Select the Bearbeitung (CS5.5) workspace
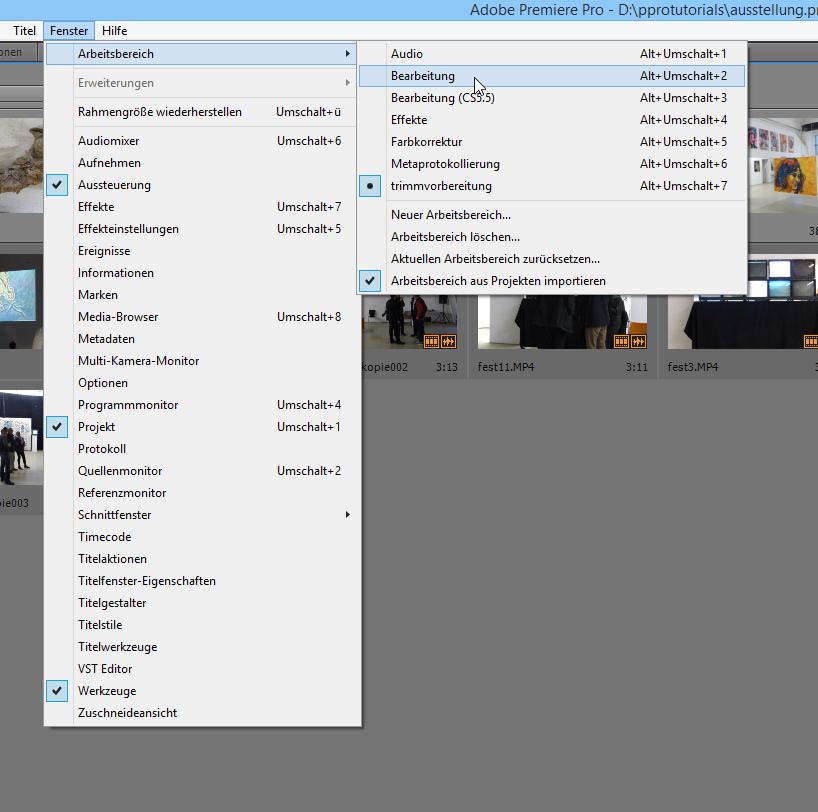The width and height of the screenshot is (818, 812). click(552, 98)
